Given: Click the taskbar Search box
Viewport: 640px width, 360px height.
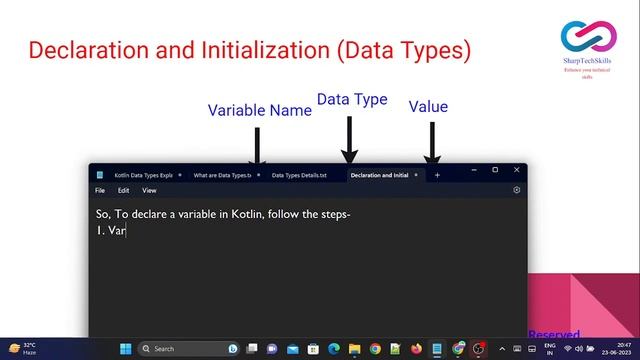Looking at the screenshot, I should (189, 349).
